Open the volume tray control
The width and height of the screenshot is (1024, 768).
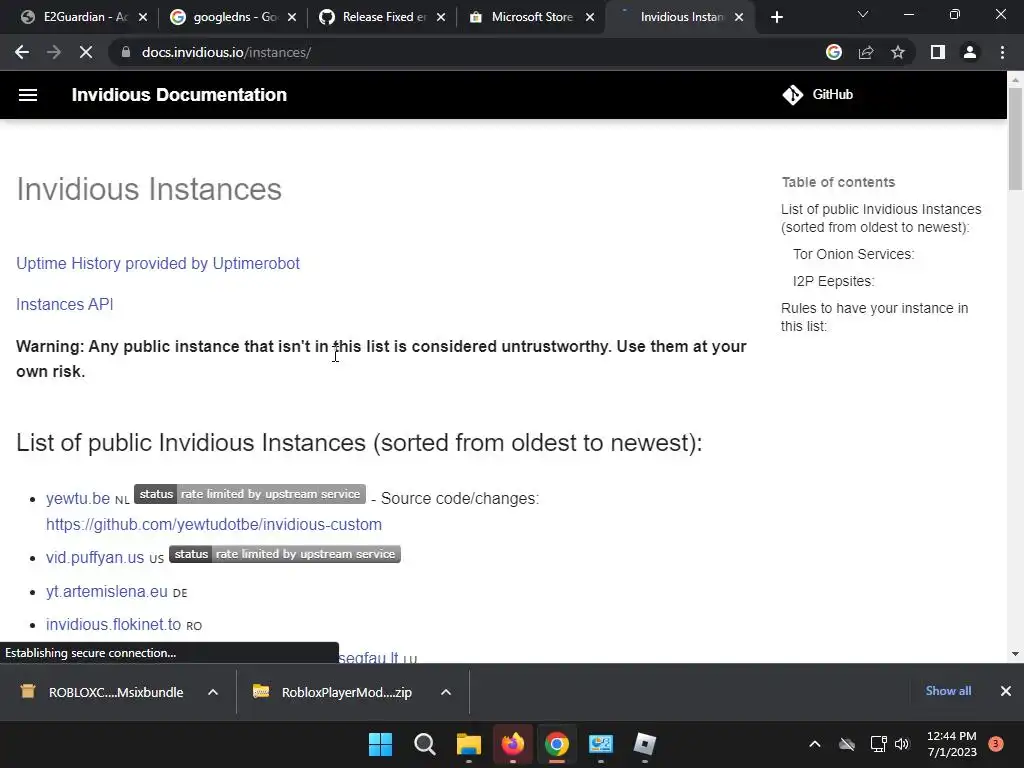(902, 744)
